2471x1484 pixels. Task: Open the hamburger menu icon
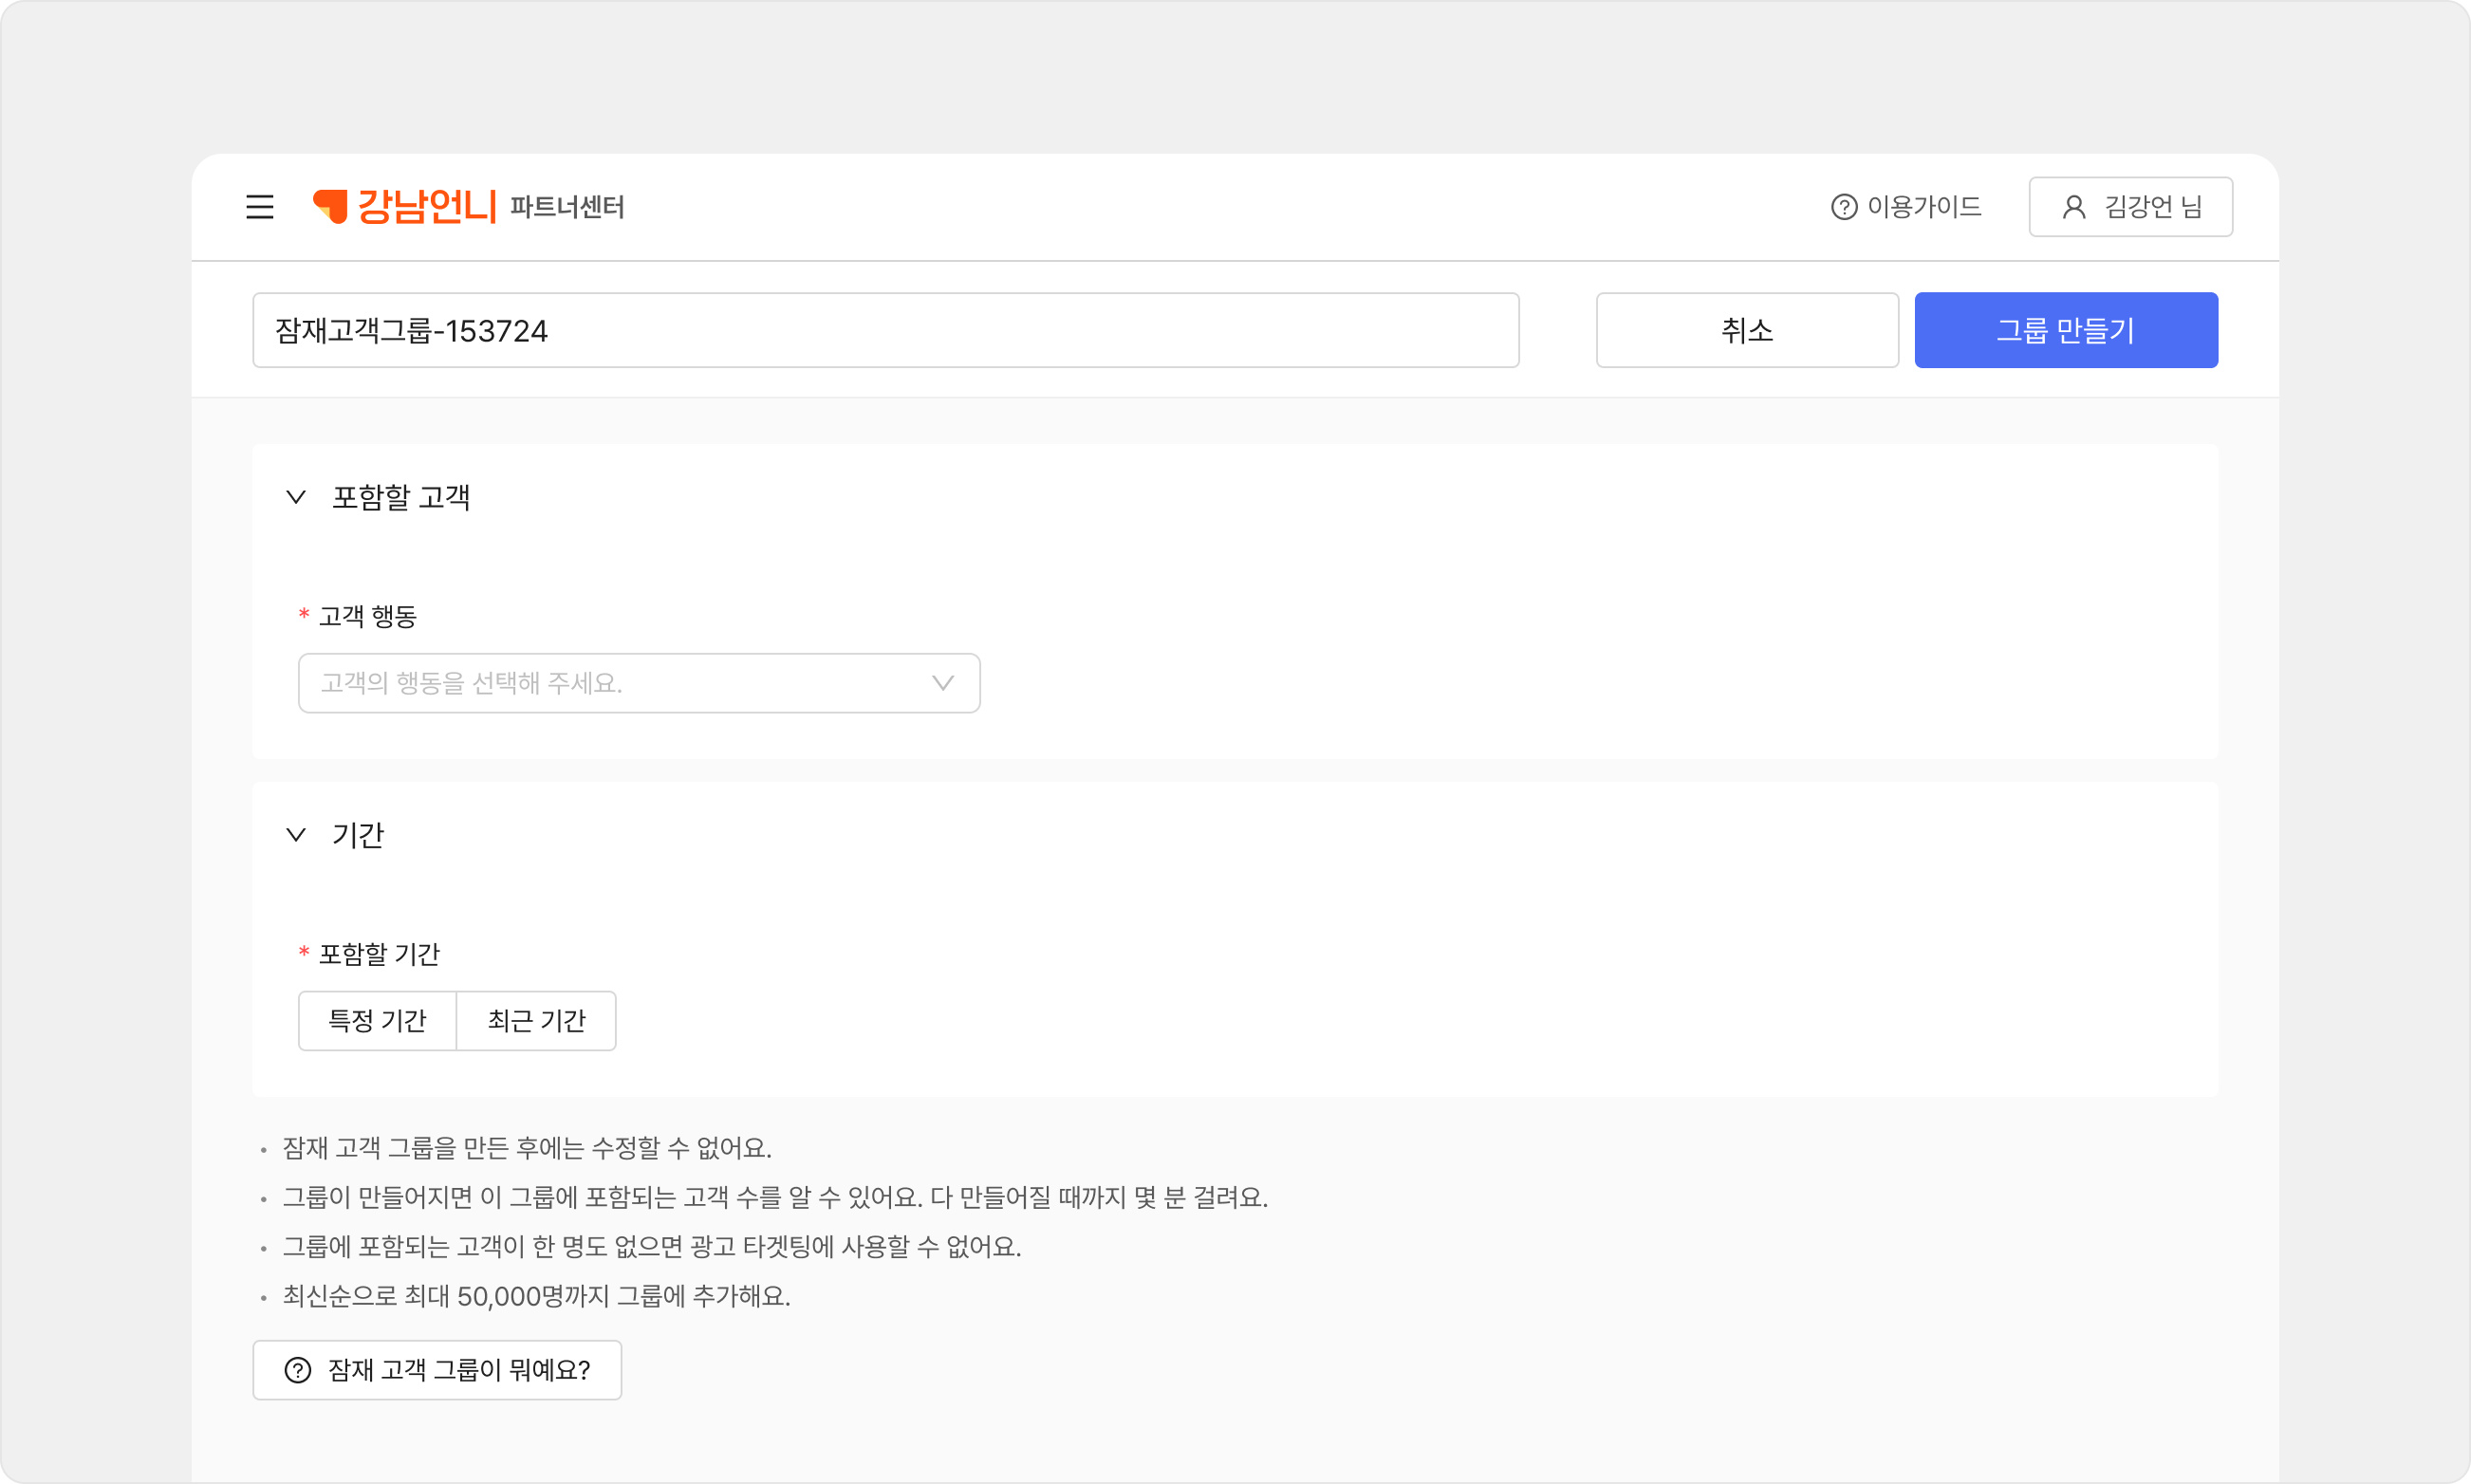click(260, 207)
